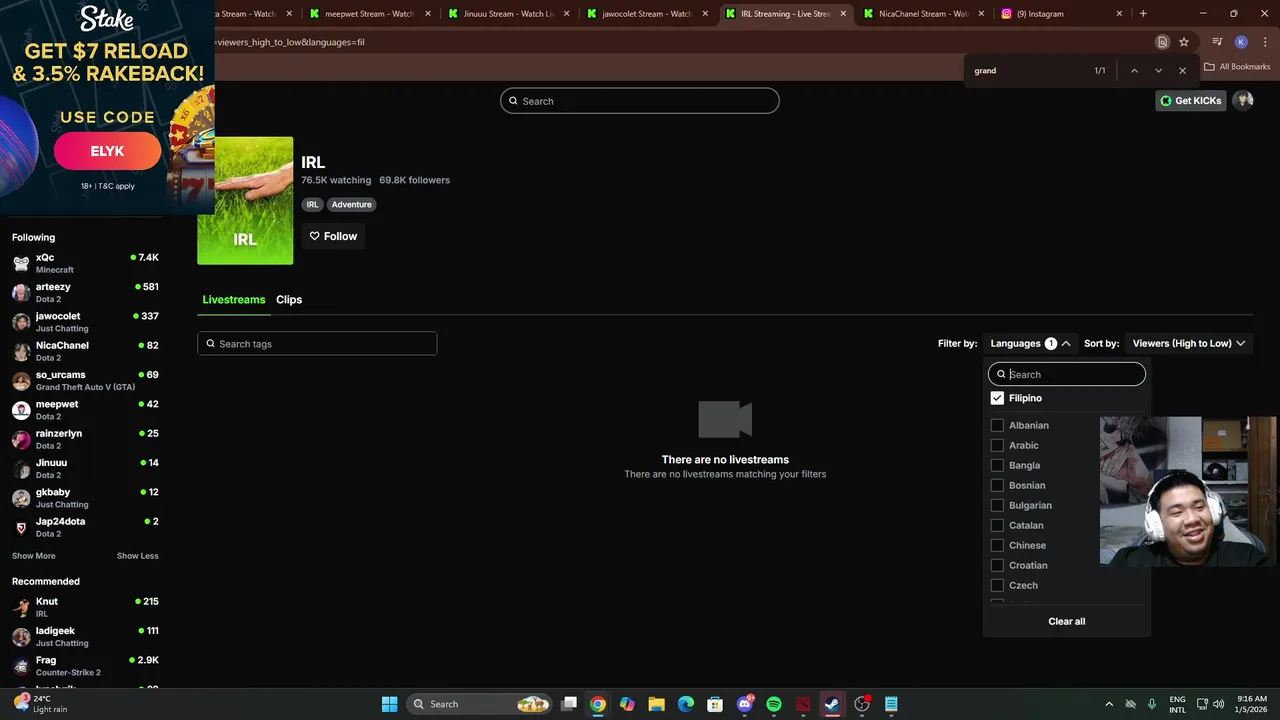
Task: Open NicaChanel channel in Following list
Action: [x=85, y=351]
